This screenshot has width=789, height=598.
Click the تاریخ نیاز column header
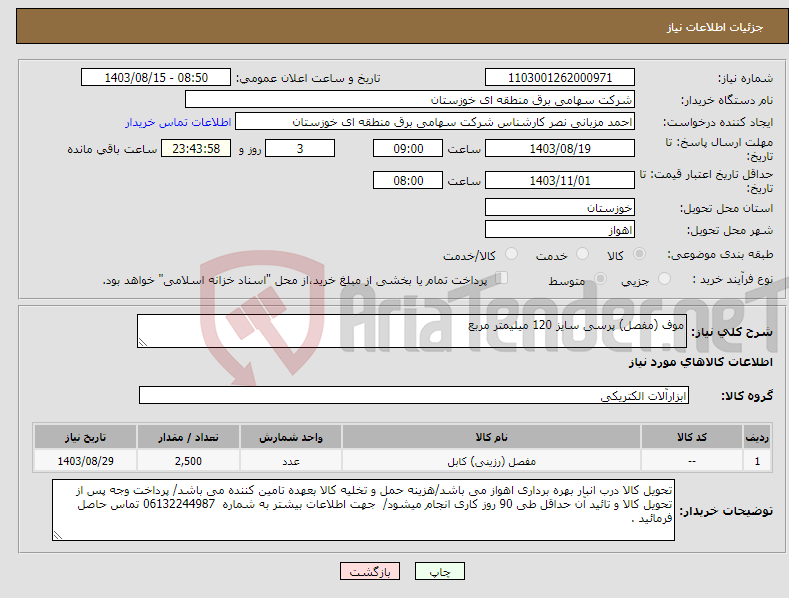[85, 437]
